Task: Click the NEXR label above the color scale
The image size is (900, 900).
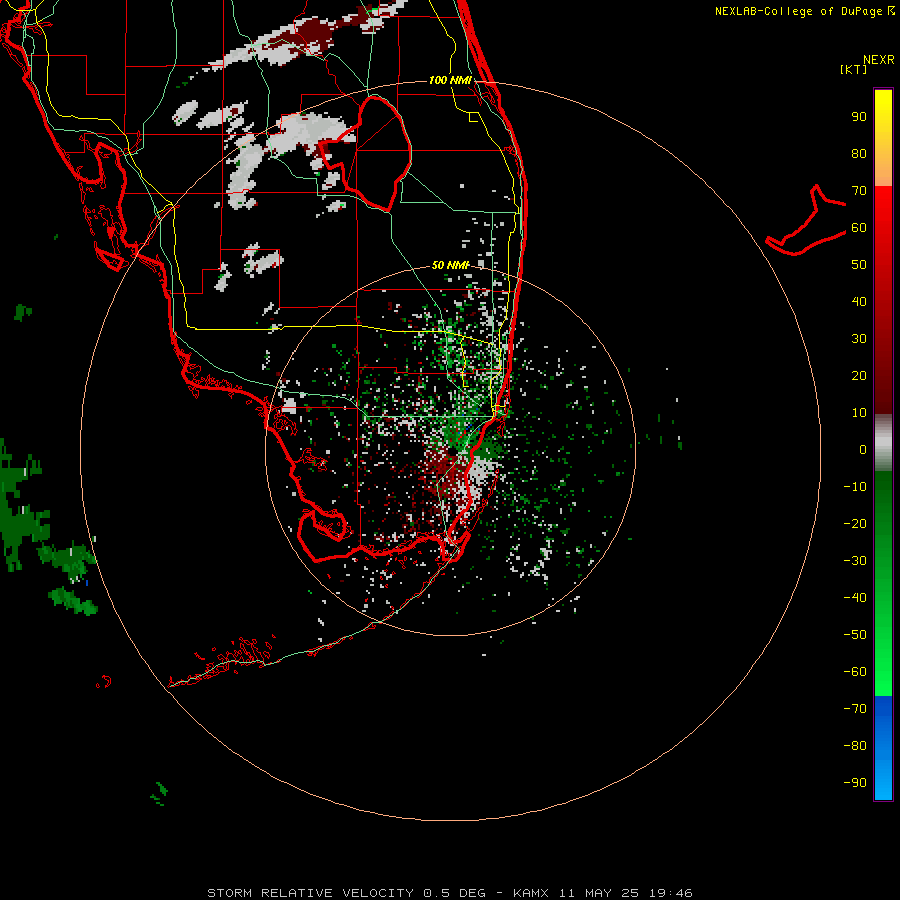Action: 879,60
